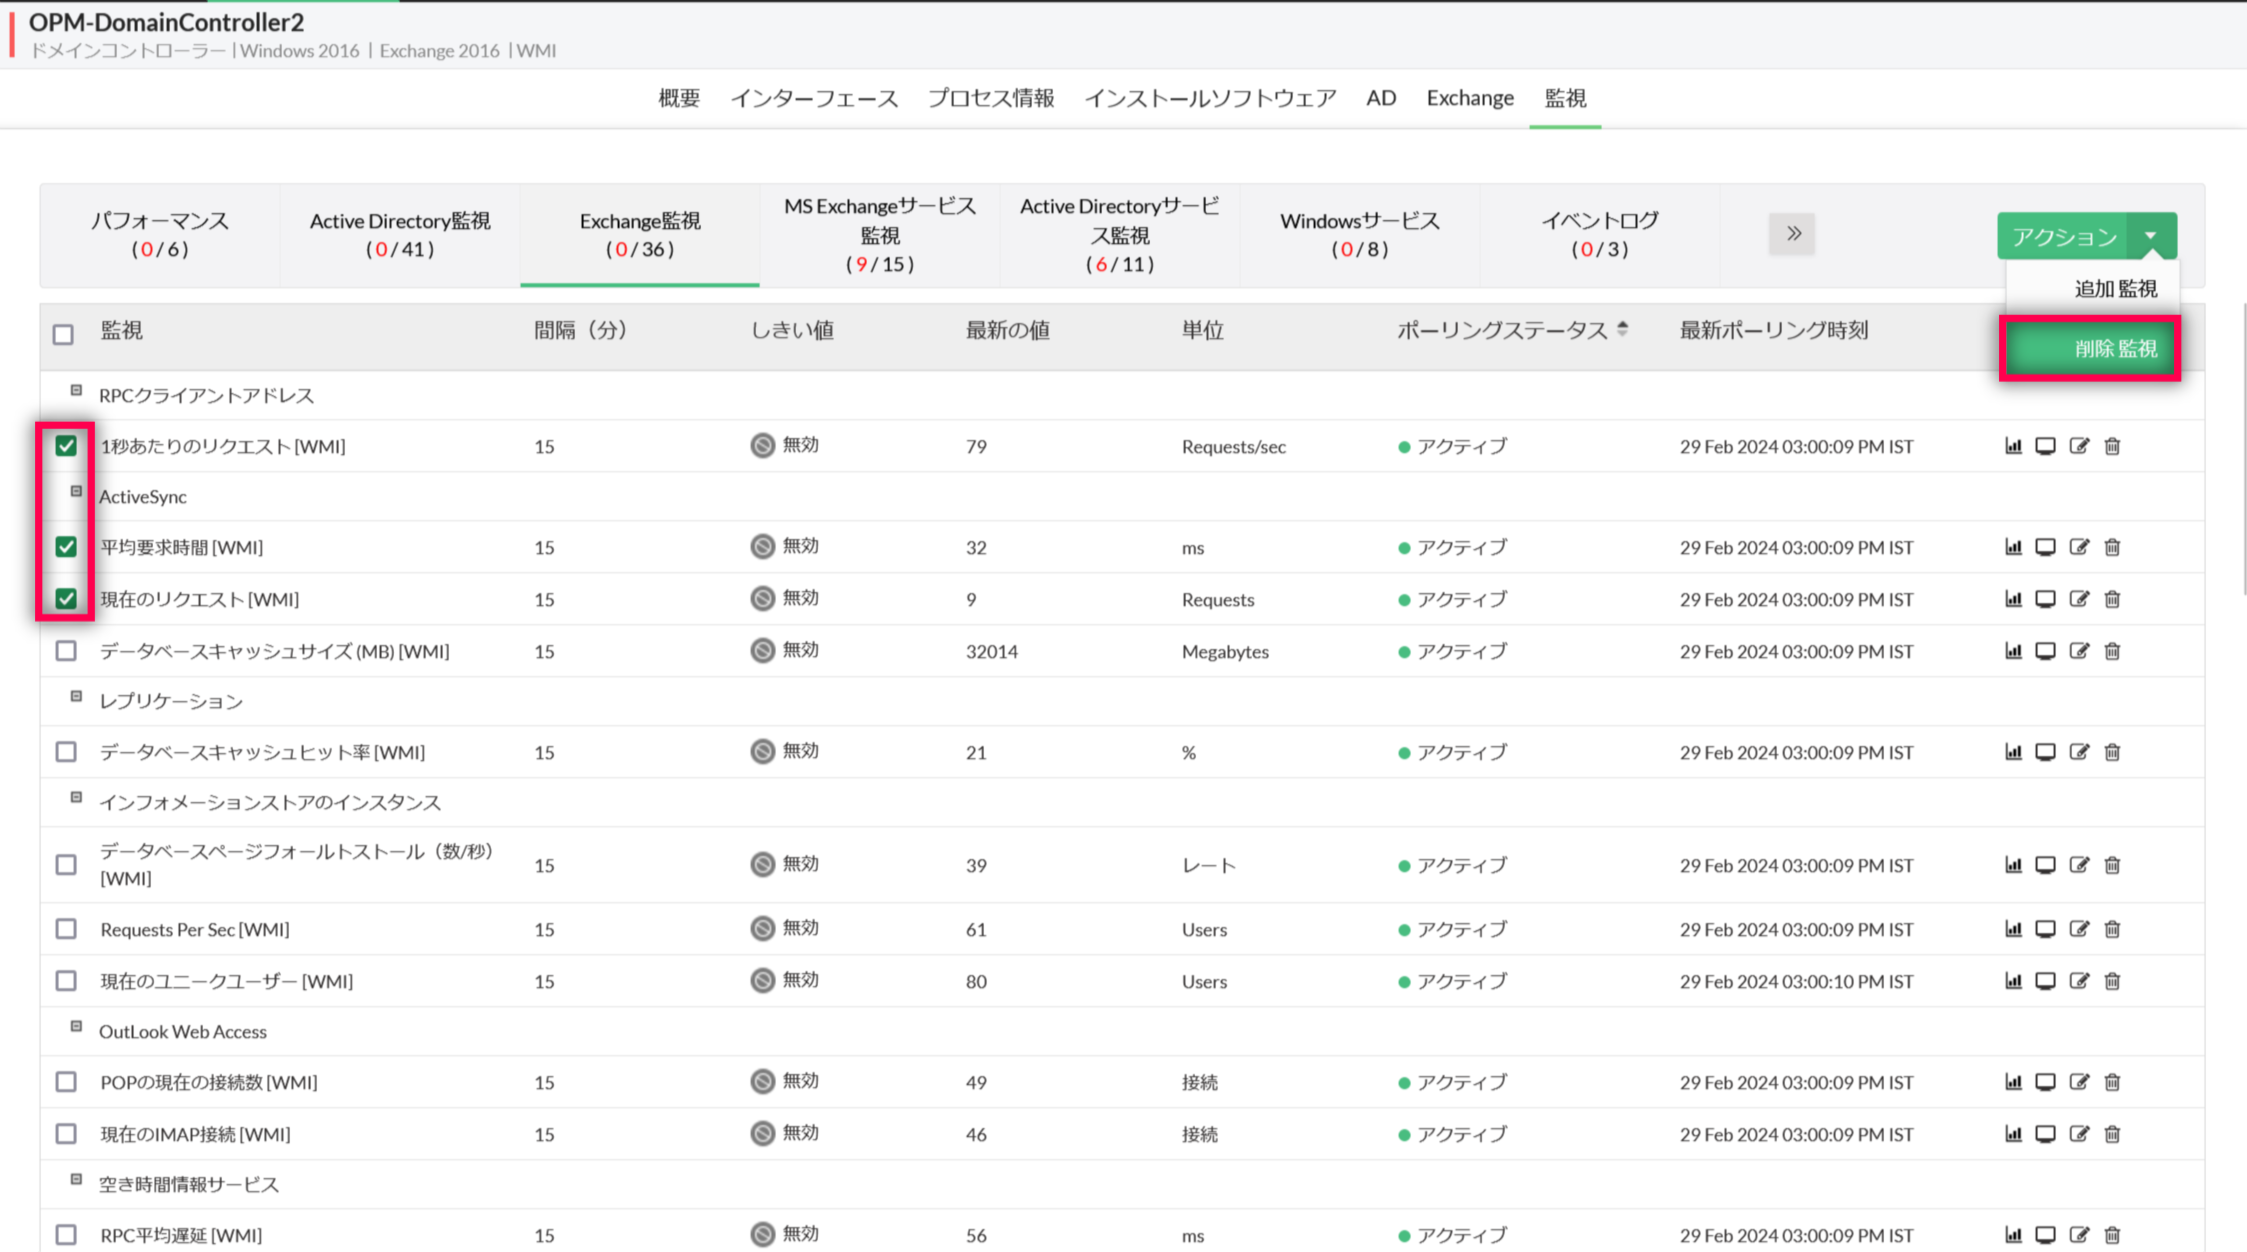Collapse the OutLook Web Access group
The width and height of the screenshot is (2247, 1252).
[x=76, y=1027]
